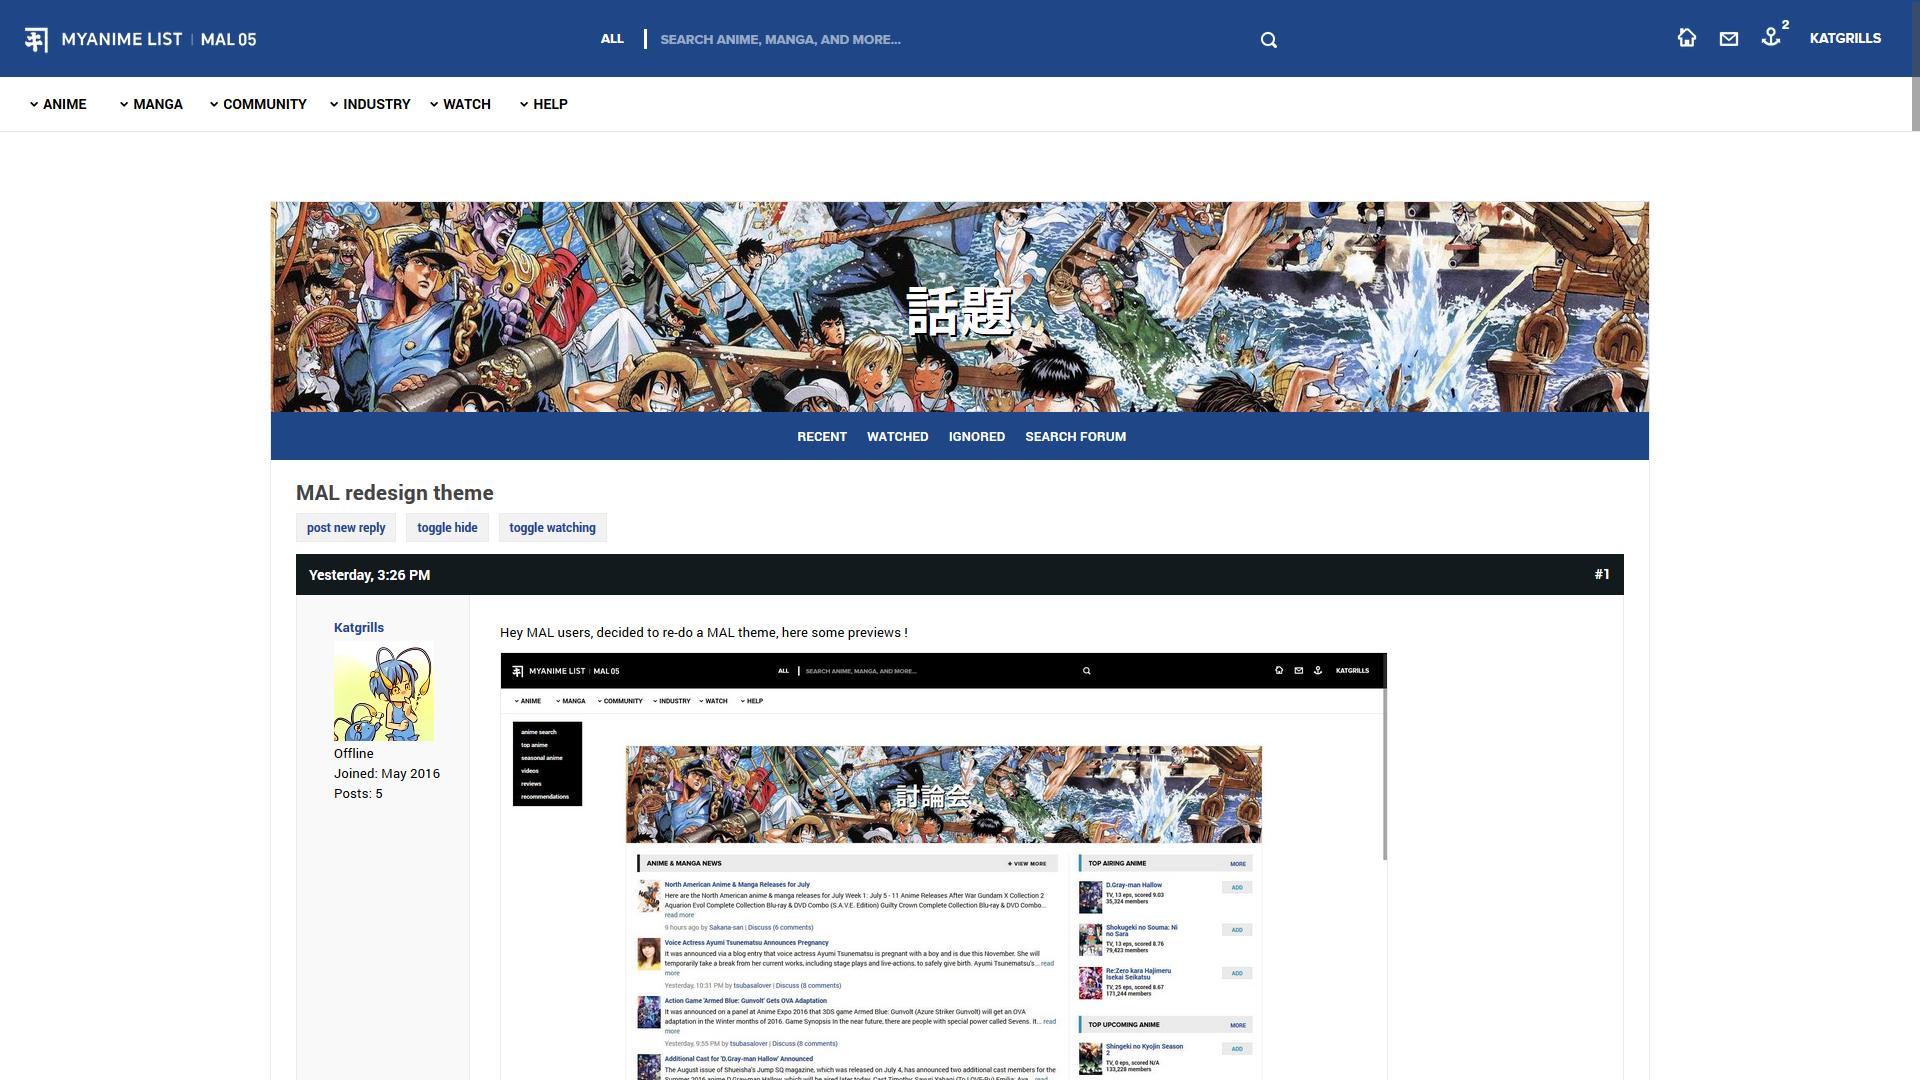Image resolution: width=1920 pixels, height=1080 pixels.
Task: Open the home icon in the header
Action: [1687, 38]
